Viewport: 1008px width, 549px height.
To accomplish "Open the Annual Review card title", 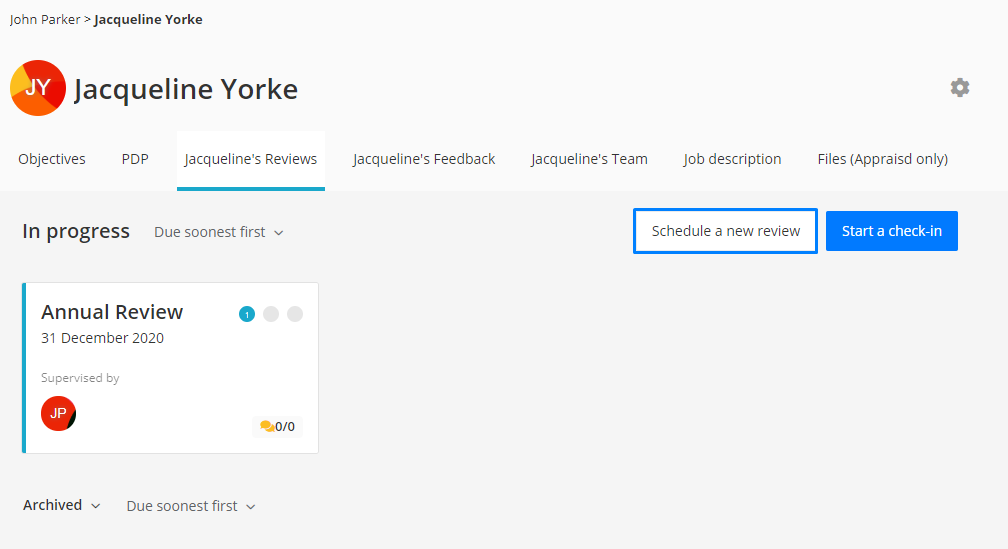I will [x=112, y=312].
